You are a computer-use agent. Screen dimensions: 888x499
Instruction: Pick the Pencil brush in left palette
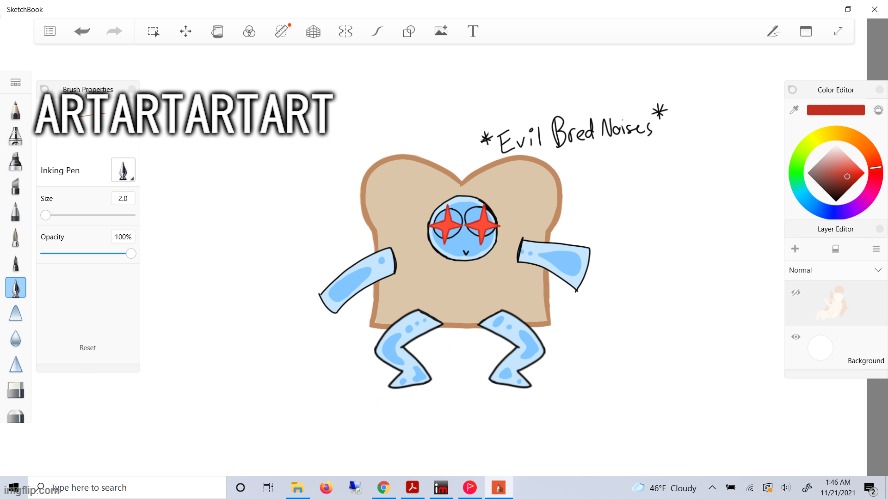point(15,110)
